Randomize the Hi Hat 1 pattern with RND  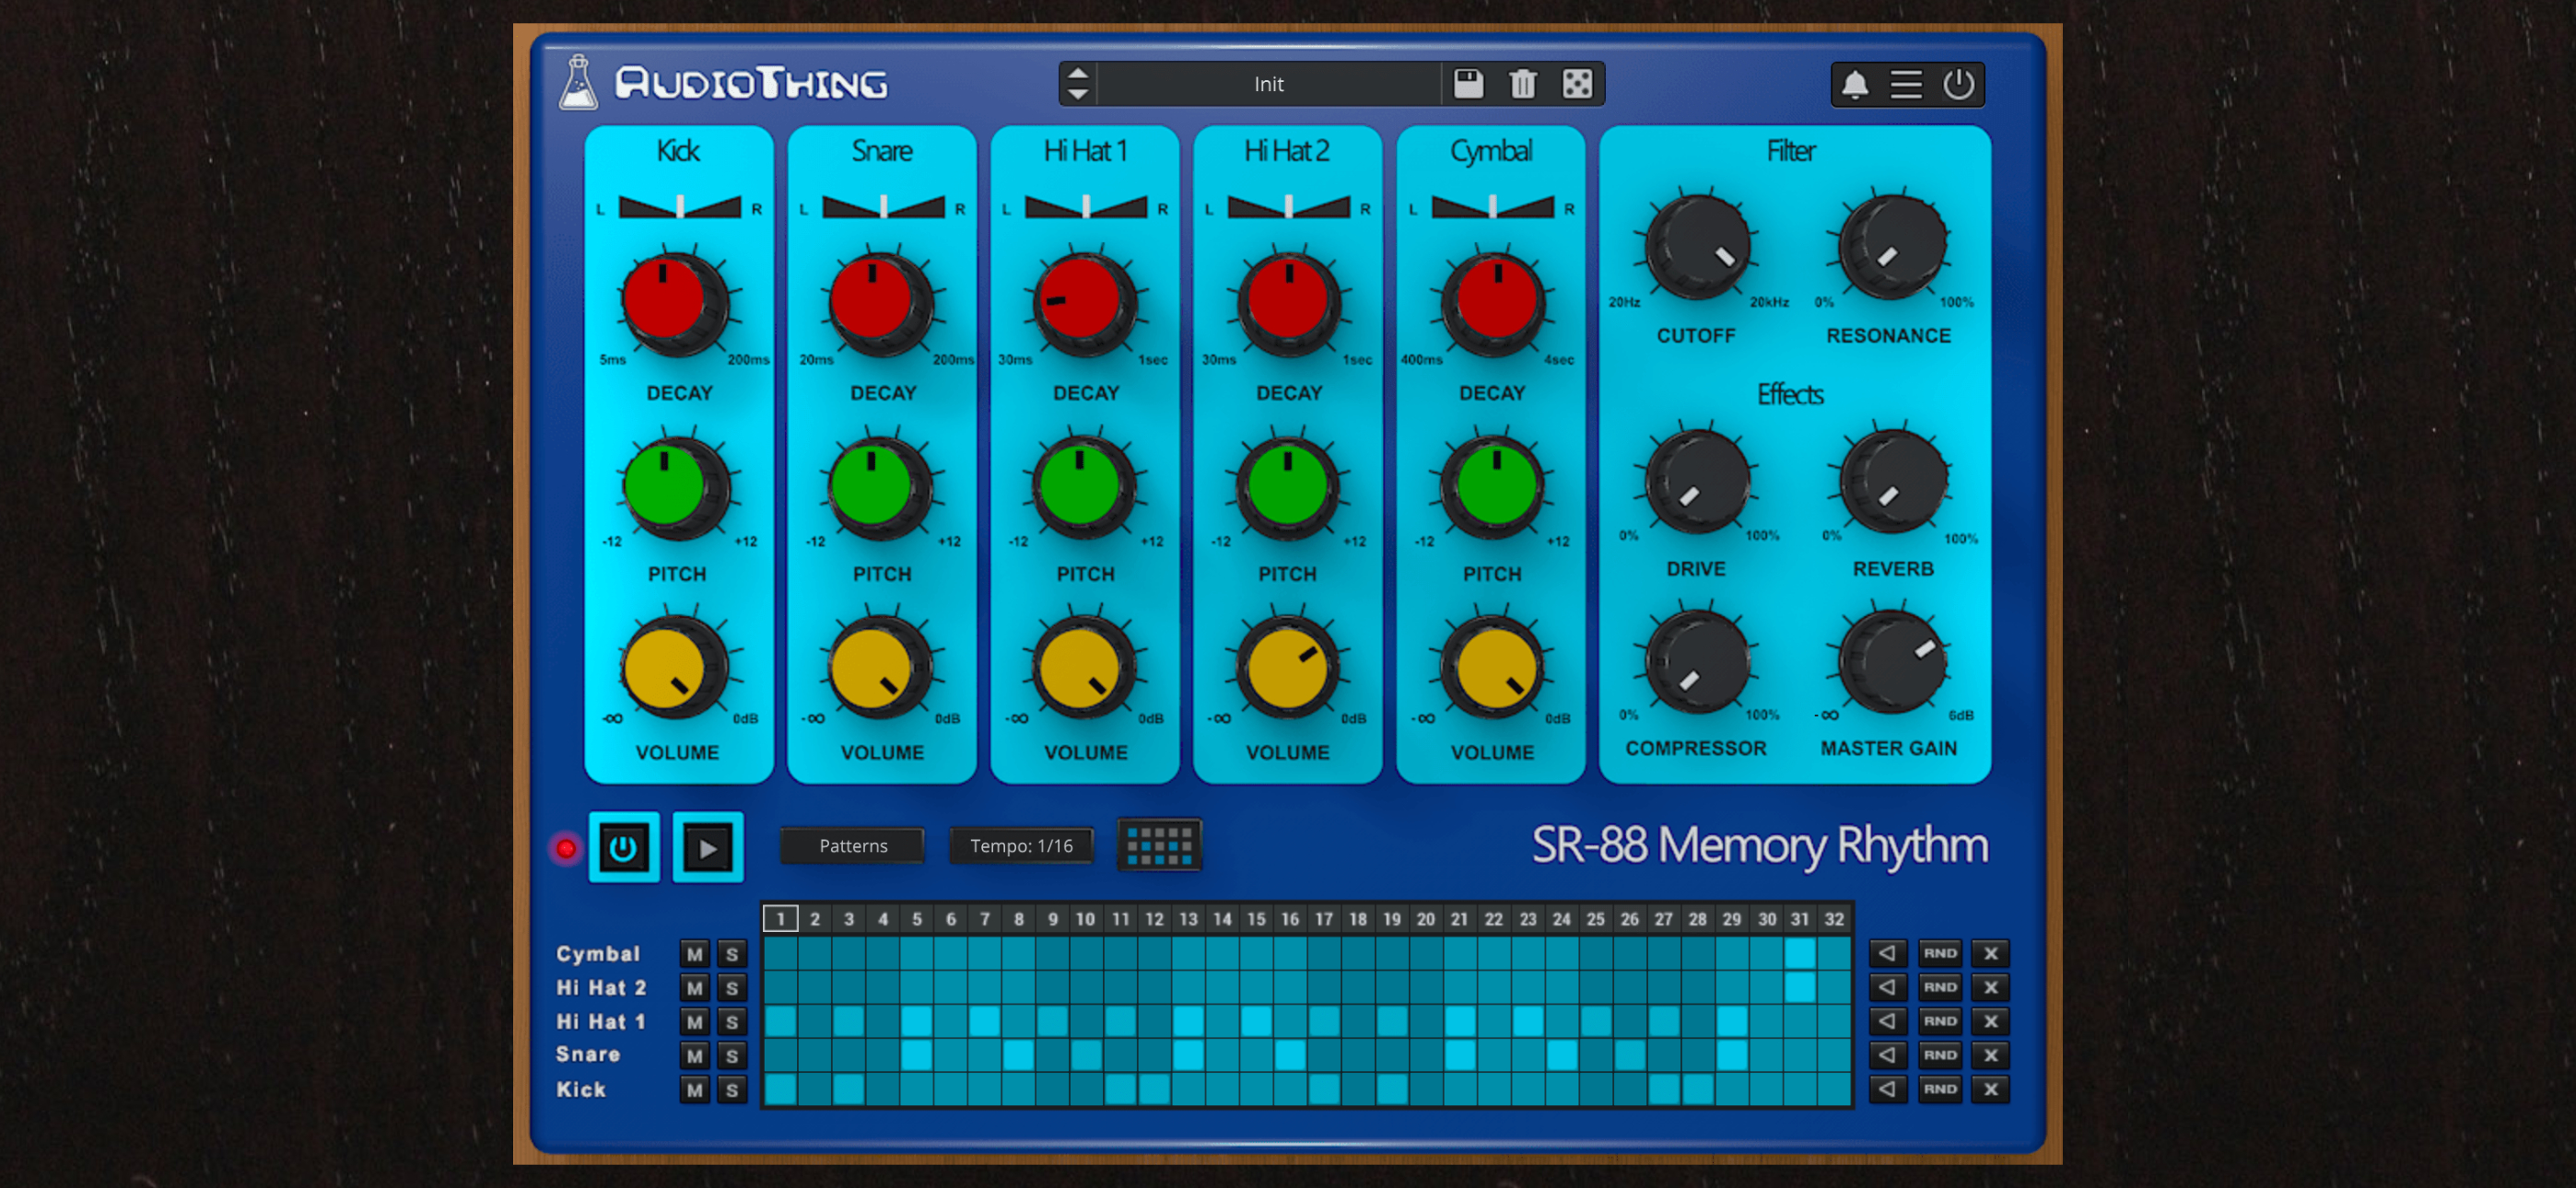[x=1939, y=1021]
